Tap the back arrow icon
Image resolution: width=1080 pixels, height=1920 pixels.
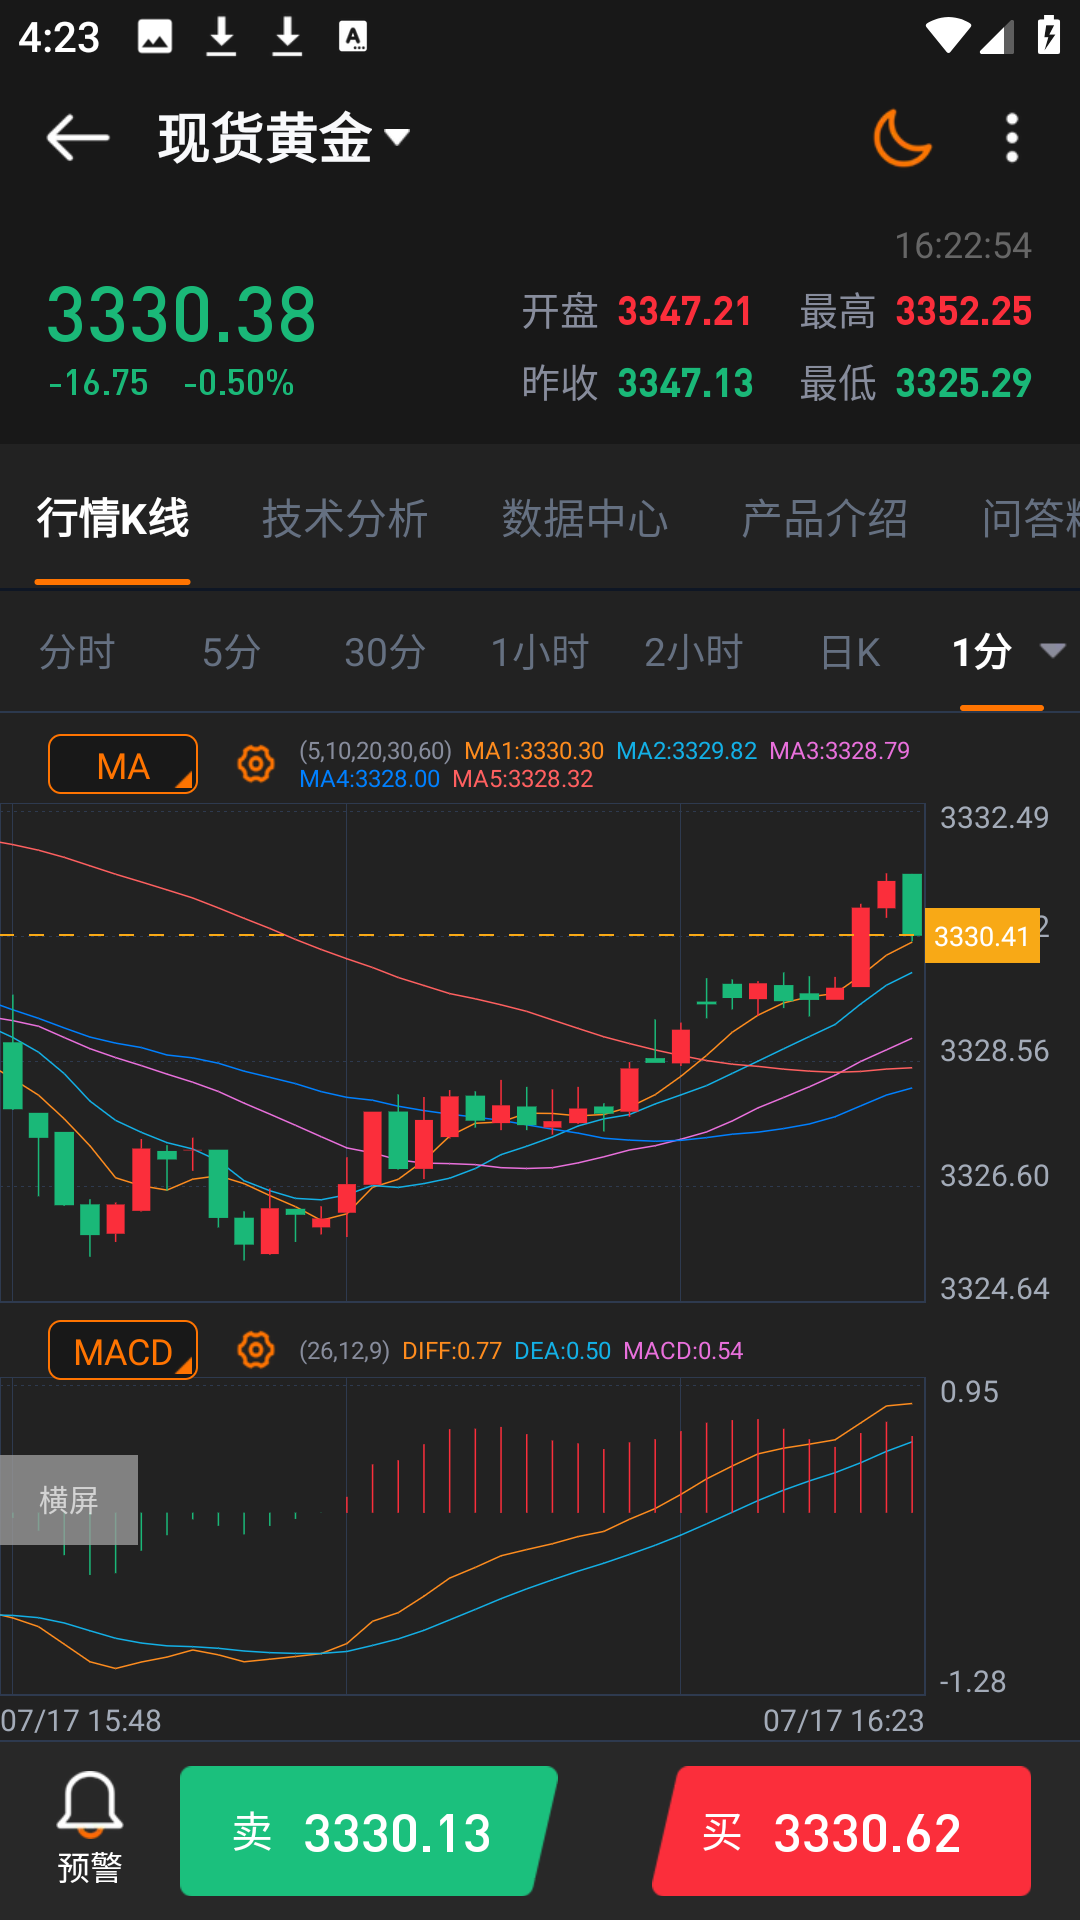77,137
